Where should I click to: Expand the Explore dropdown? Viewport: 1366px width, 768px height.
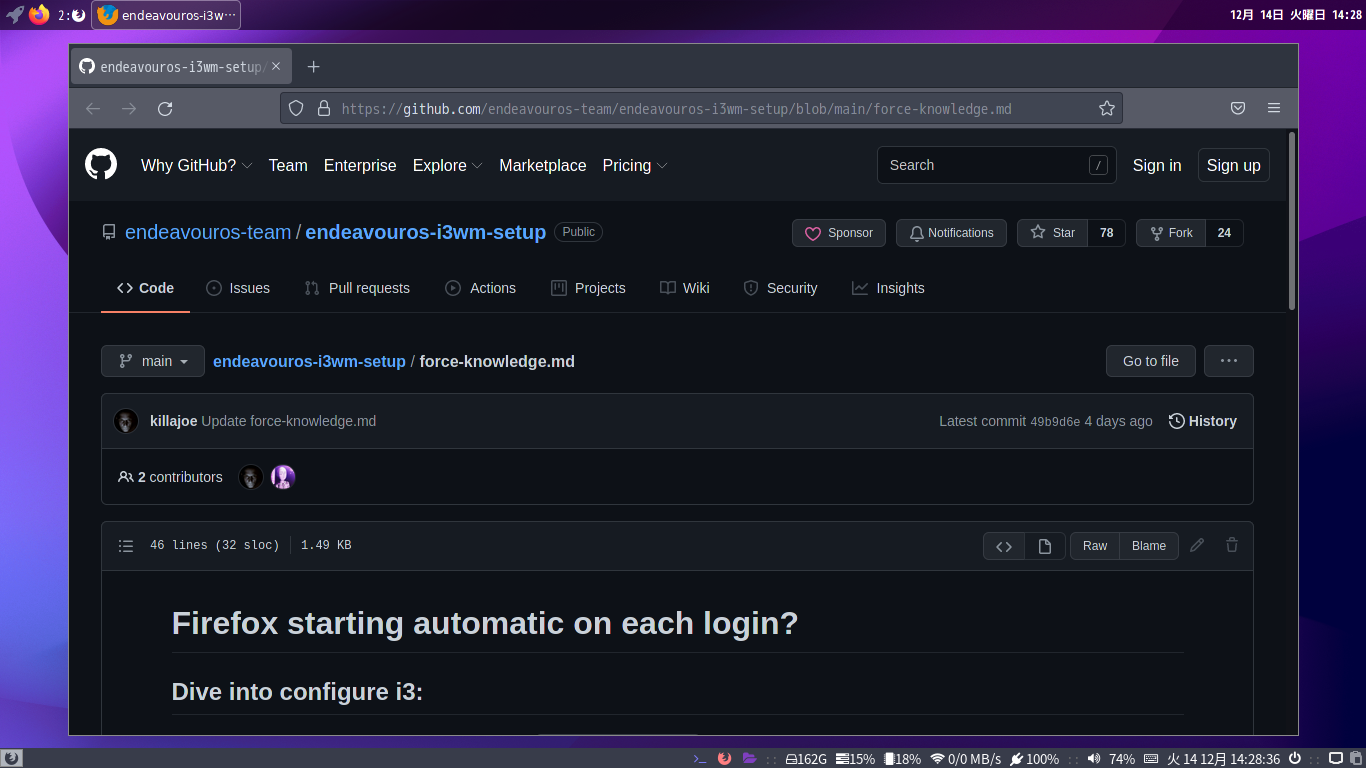(x=448, y=166)
